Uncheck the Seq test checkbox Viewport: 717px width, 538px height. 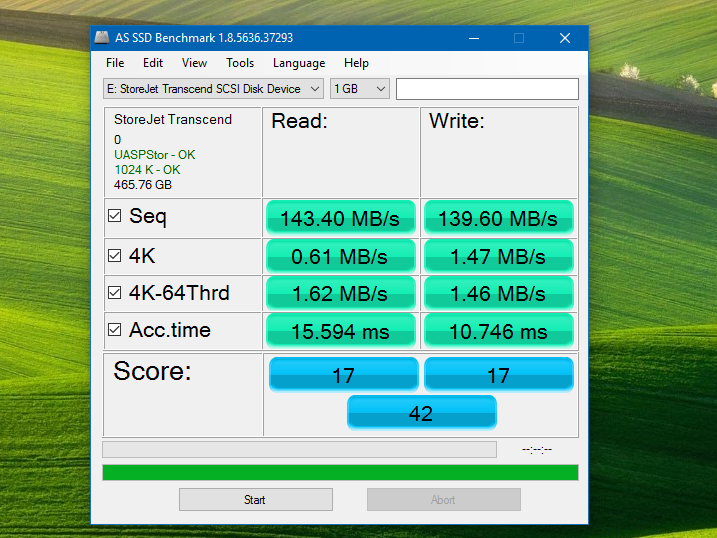(114, 215)
